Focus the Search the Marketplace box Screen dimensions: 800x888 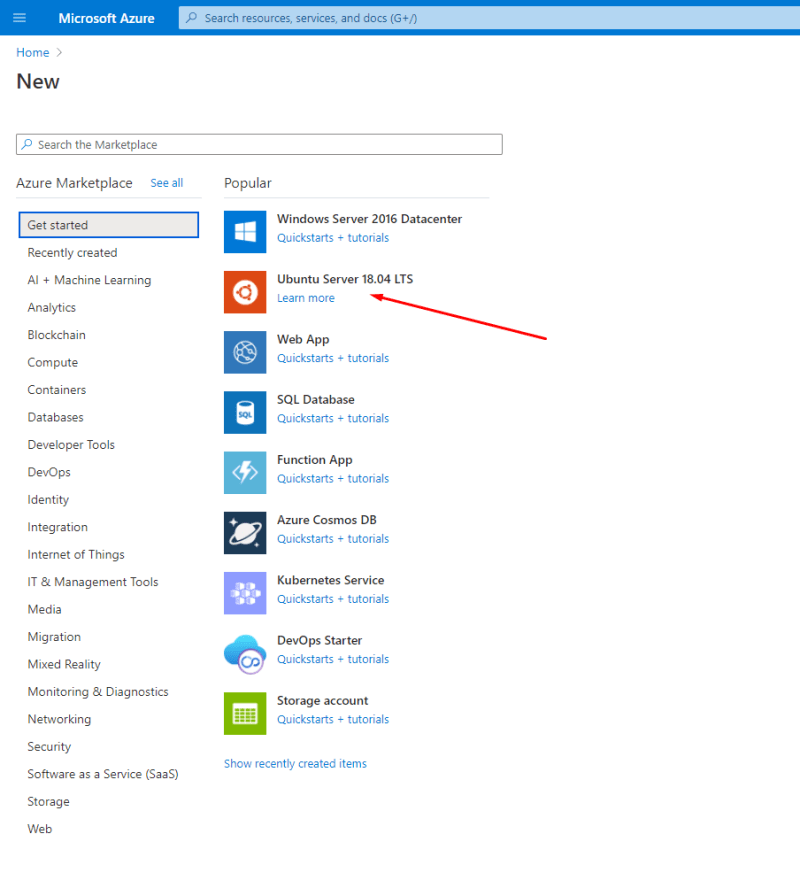pos(259,144)
